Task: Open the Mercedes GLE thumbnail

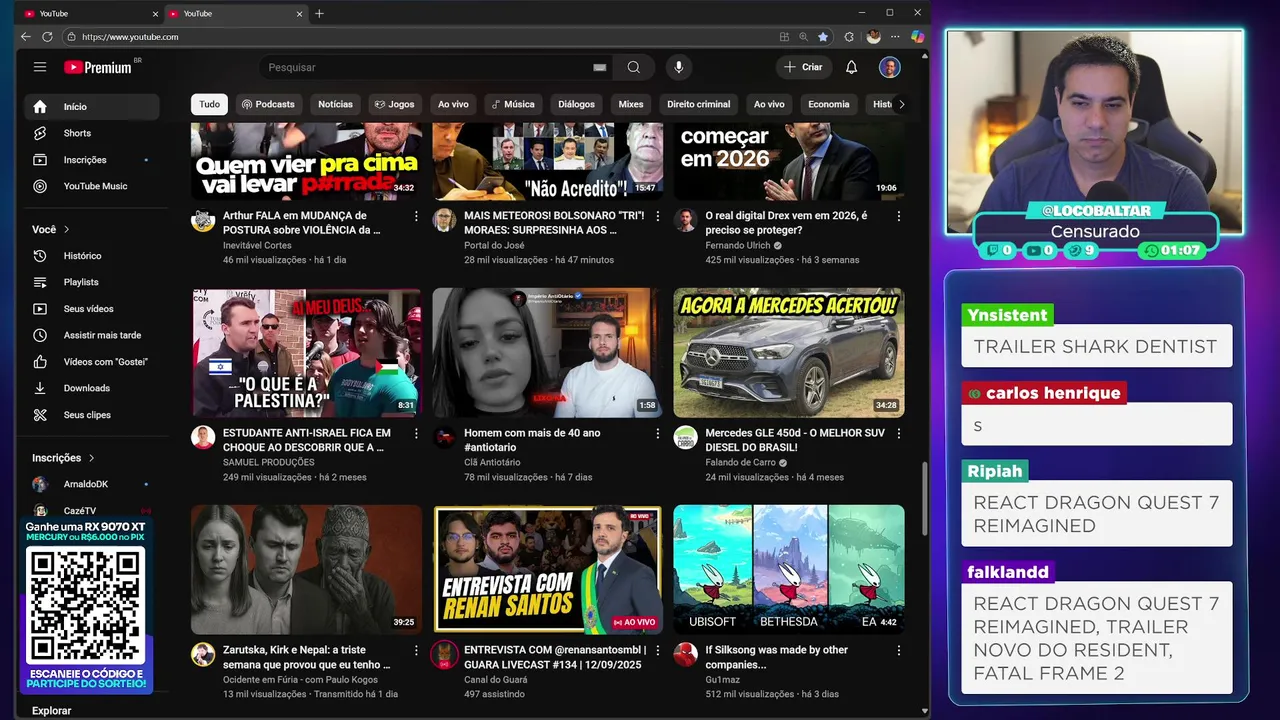Action: point(789,353)
